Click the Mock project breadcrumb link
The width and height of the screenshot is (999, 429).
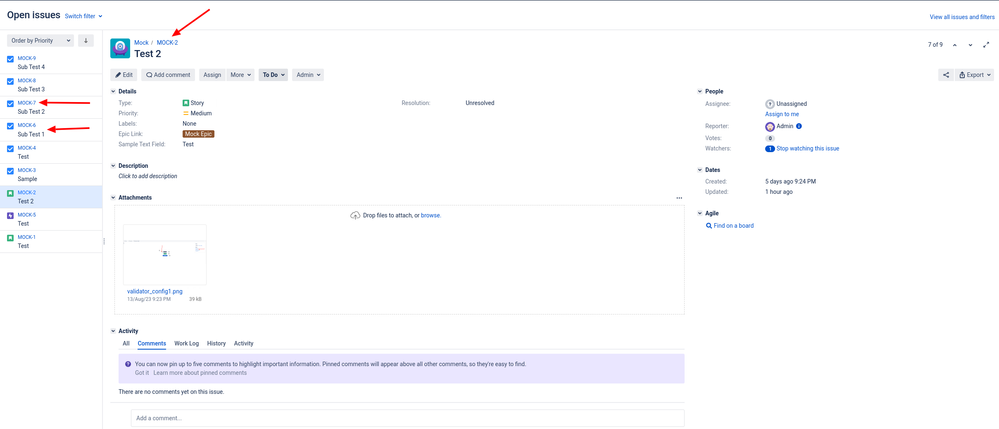click(x=141, y=43)
